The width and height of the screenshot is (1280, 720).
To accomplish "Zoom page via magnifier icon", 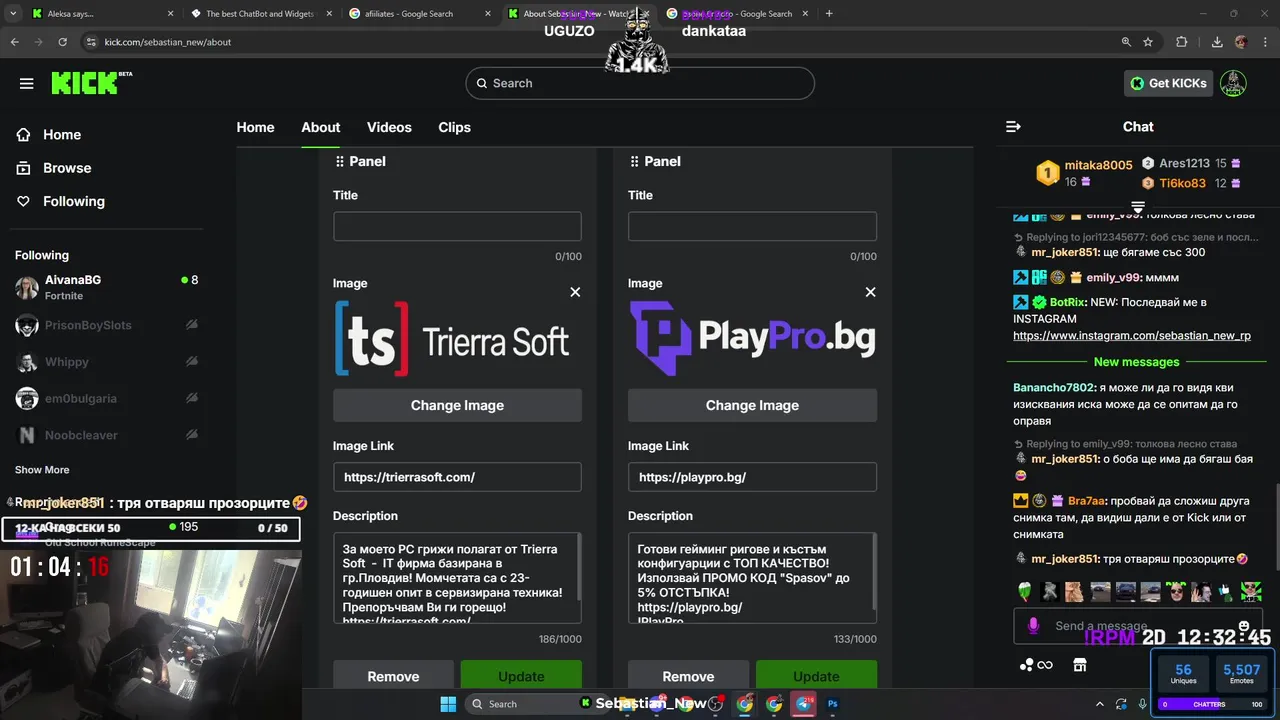I will click(1126, 42).
